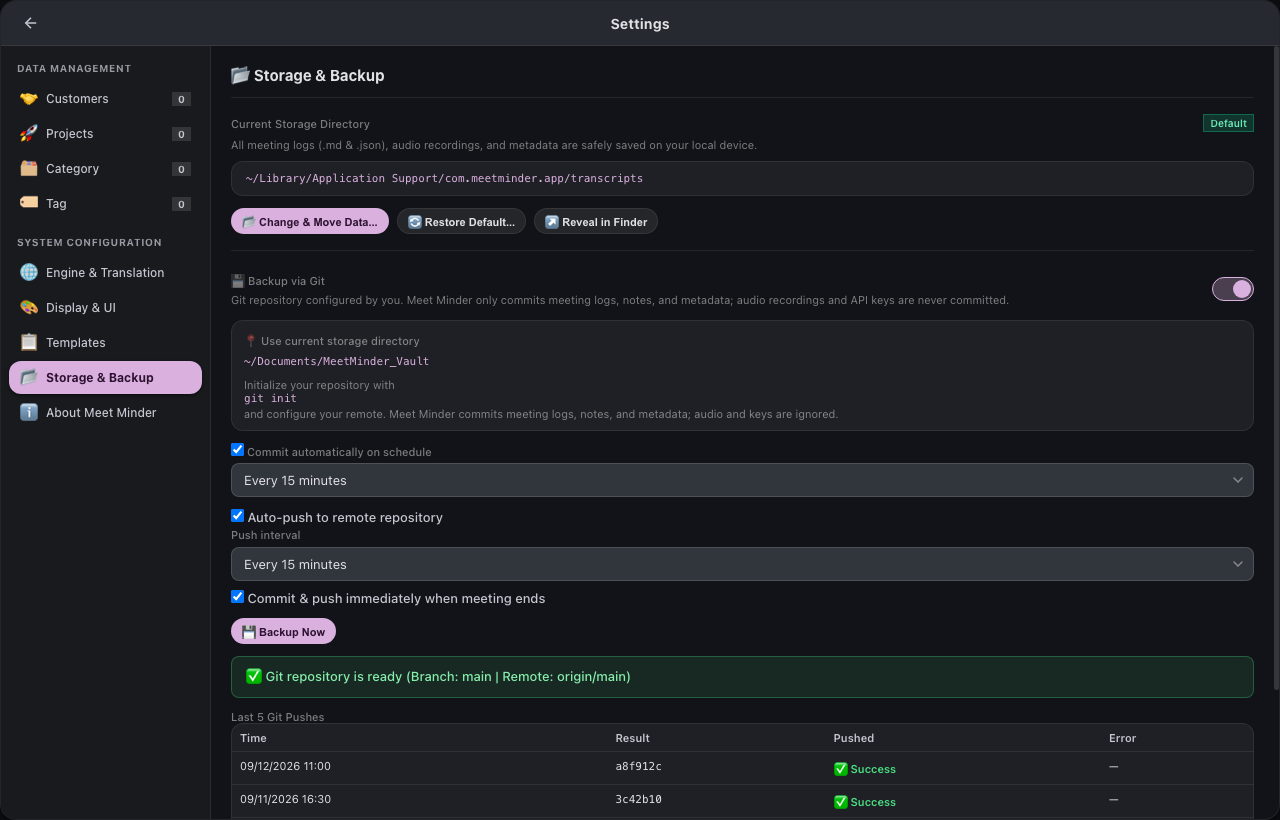This screenshot has width=1280, height=820.
Task: Click the green checkmark in repository ready banner
Action: pos(254,677)
